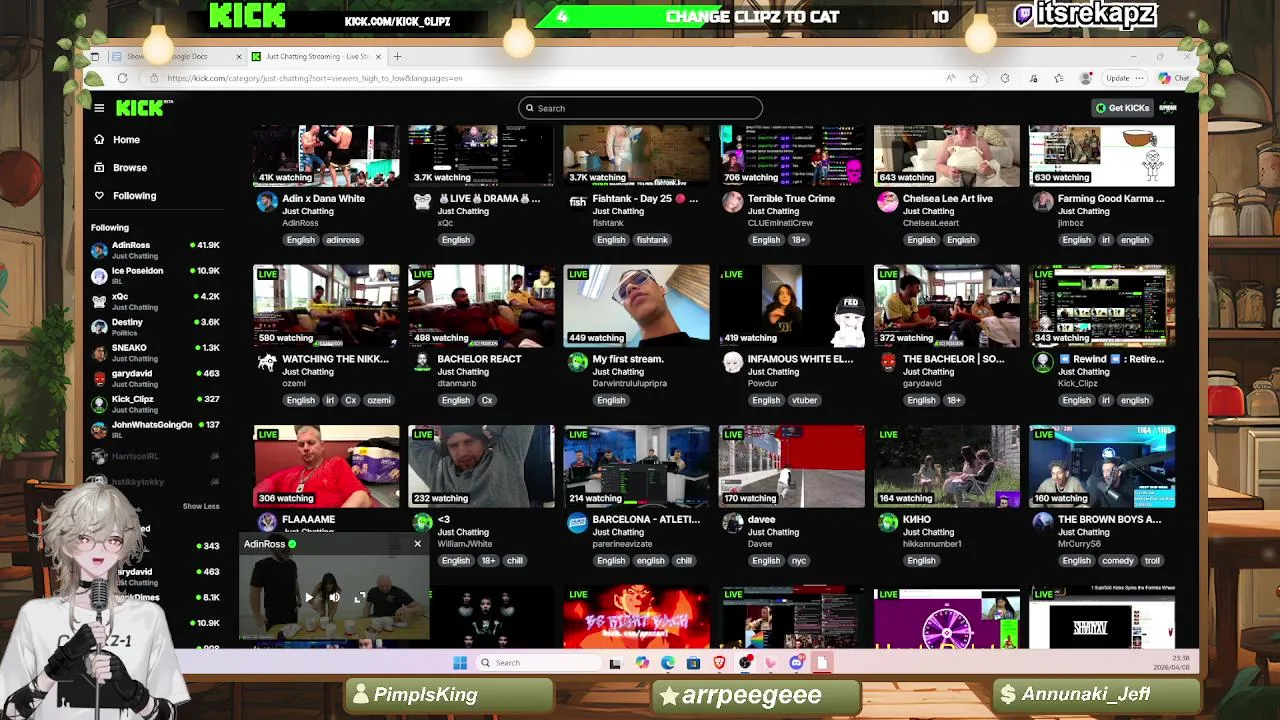Image resolution: width=1280 pixels, height=720 pixels.
Task: Open the Brave browser from the taskbar
Action: click(720, 663)
